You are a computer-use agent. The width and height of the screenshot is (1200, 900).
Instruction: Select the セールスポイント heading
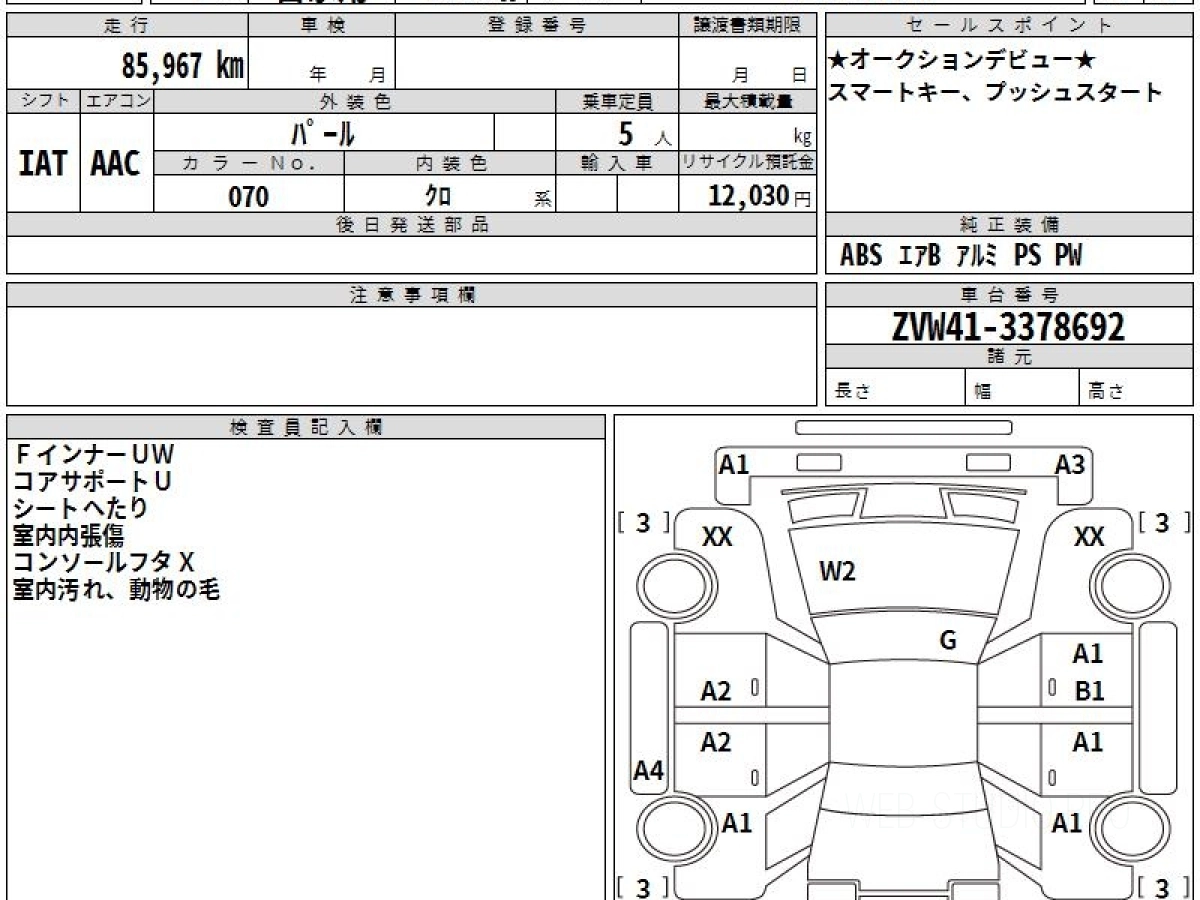coord(1010,26)
